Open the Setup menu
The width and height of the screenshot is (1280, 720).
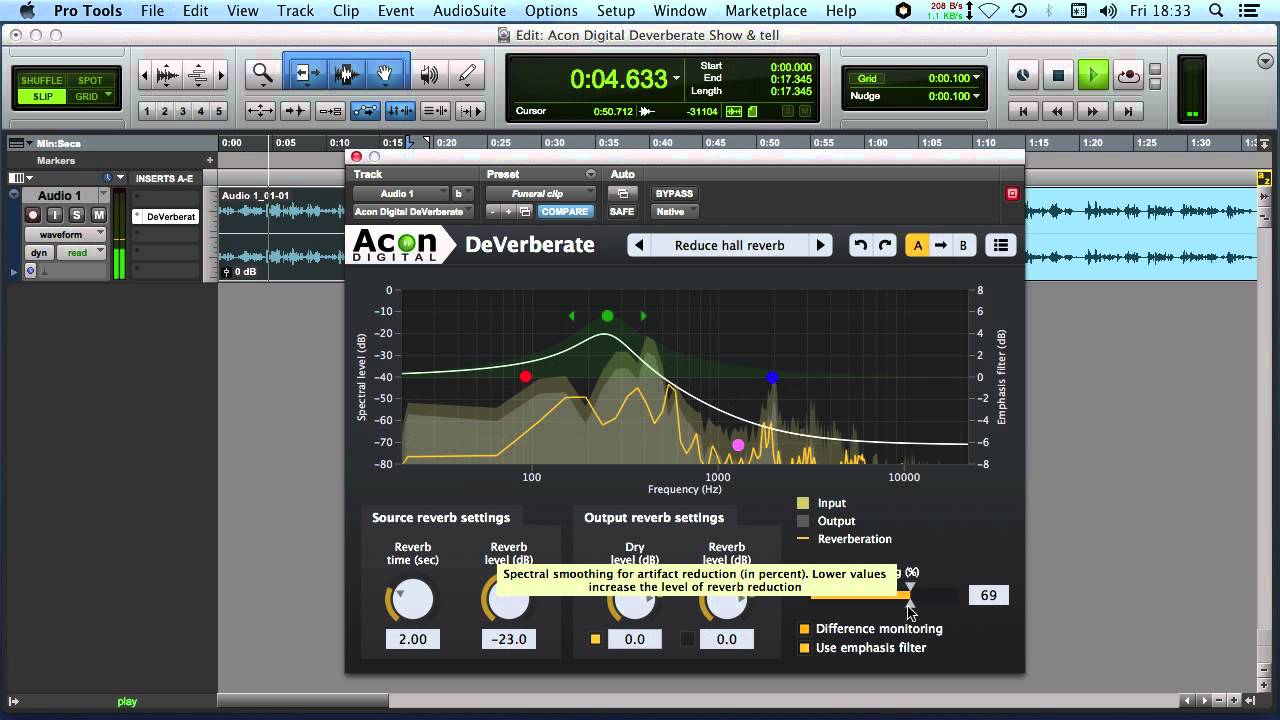616,11
